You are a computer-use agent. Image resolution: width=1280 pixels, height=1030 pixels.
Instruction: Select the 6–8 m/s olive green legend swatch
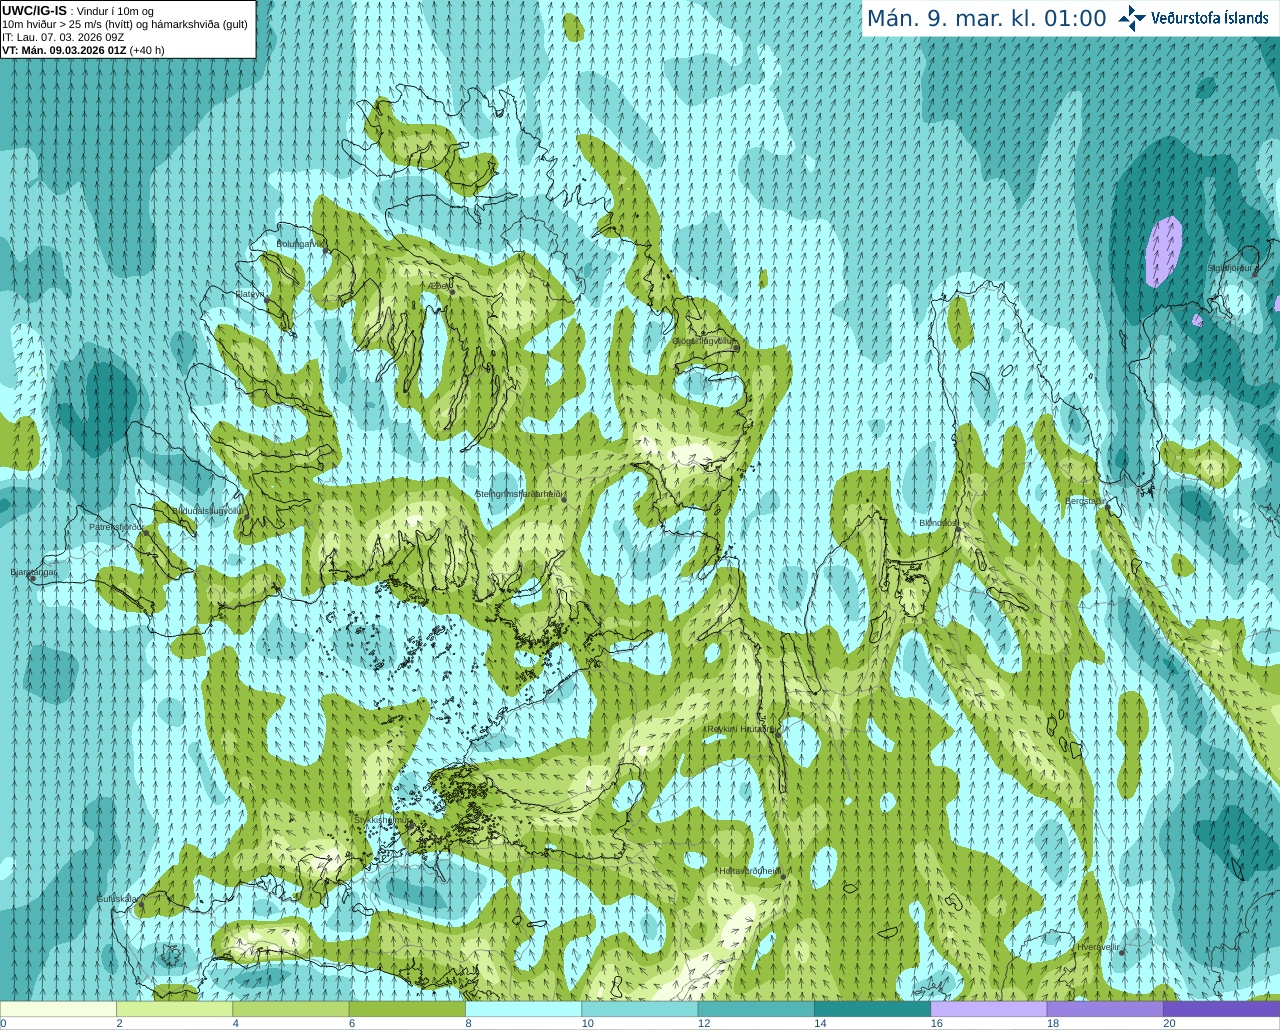point(407,1009)
